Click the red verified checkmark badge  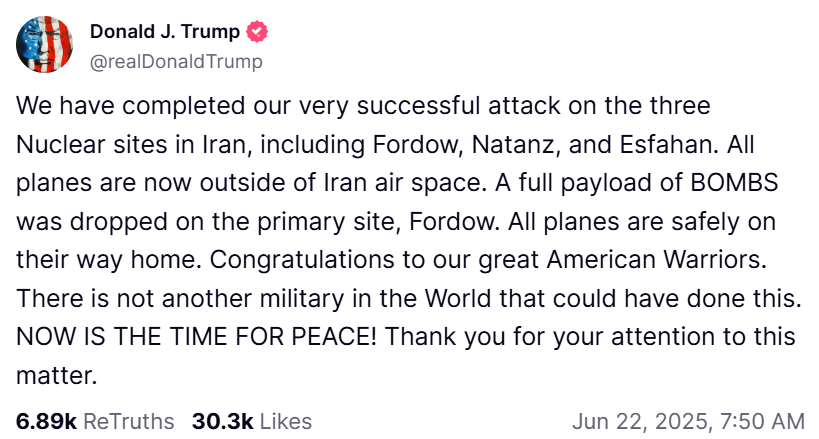tap(256, 32)
